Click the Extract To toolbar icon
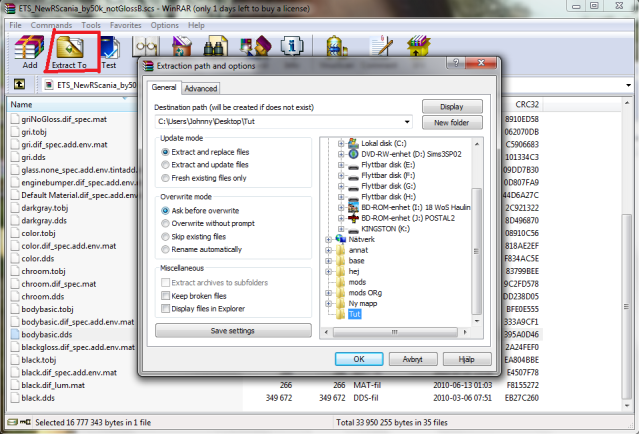The height and width of the screenshot is (434, 639). coord(70,52)
